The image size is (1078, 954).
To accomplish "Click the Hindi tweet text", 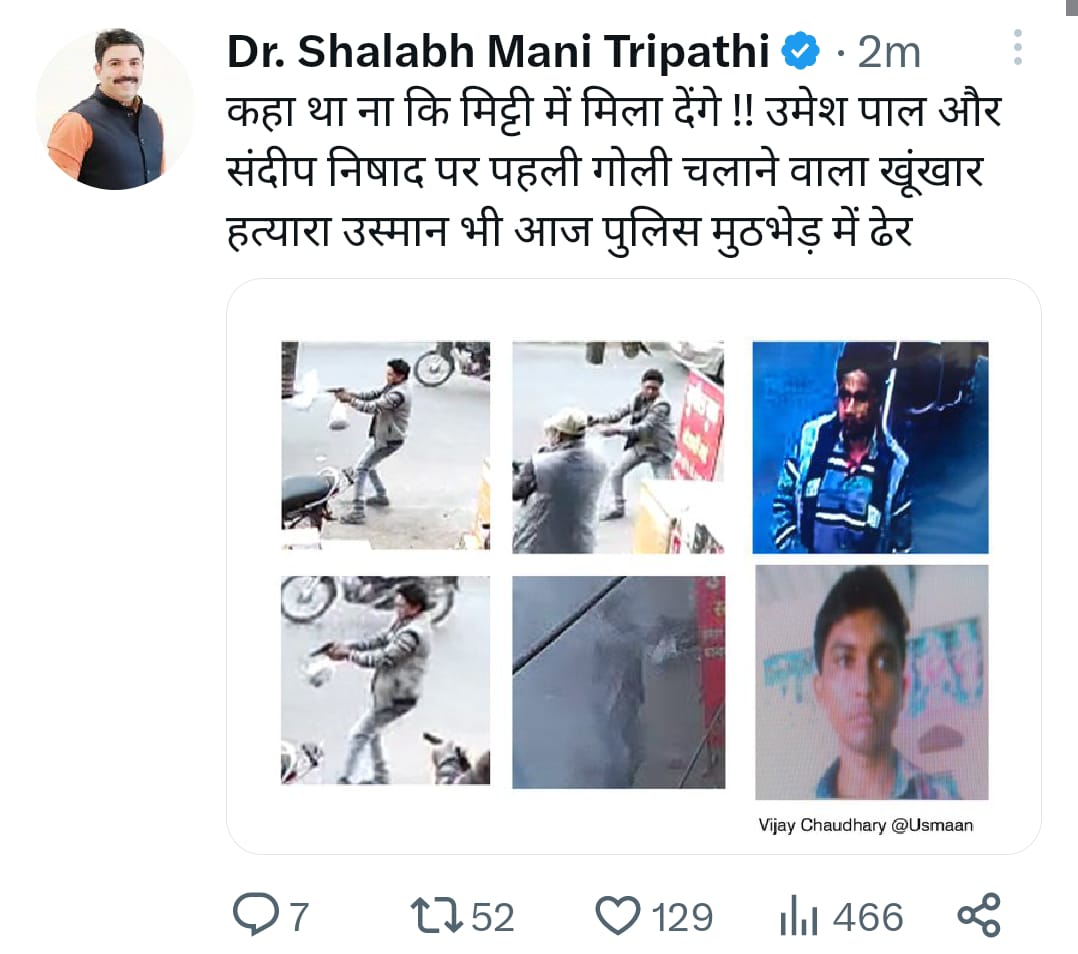I will [x=614, y=171].
